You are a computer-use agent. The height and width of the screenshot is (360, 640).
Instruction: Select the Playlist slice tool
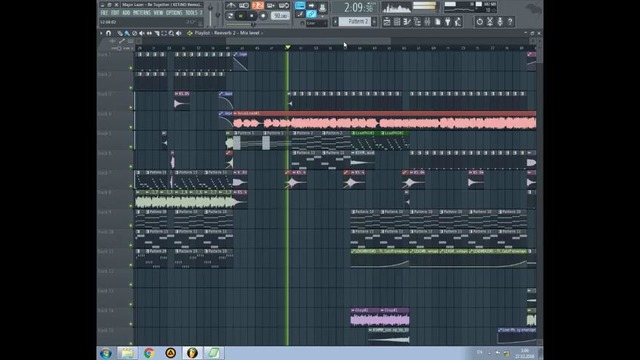157,33
